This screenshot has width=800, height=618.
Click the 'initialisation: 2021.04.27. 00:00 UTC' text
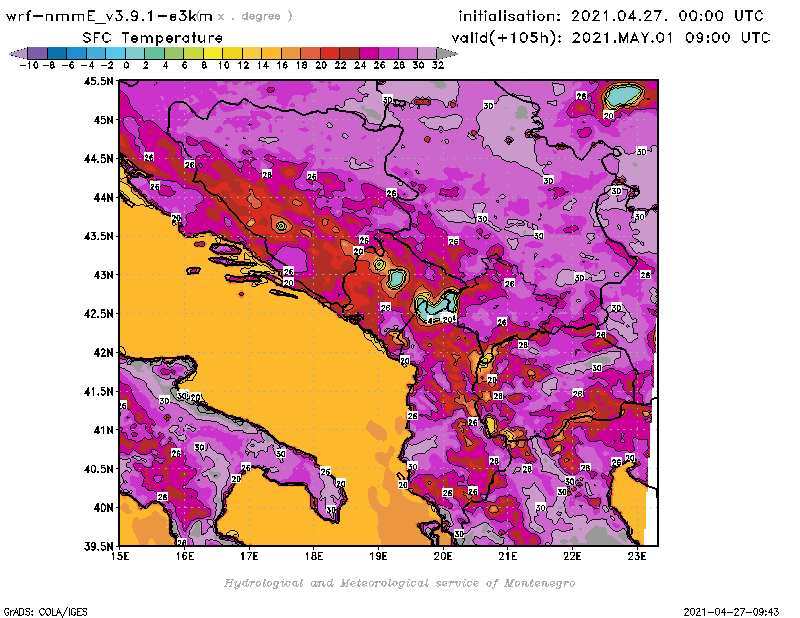pos(611,16)
